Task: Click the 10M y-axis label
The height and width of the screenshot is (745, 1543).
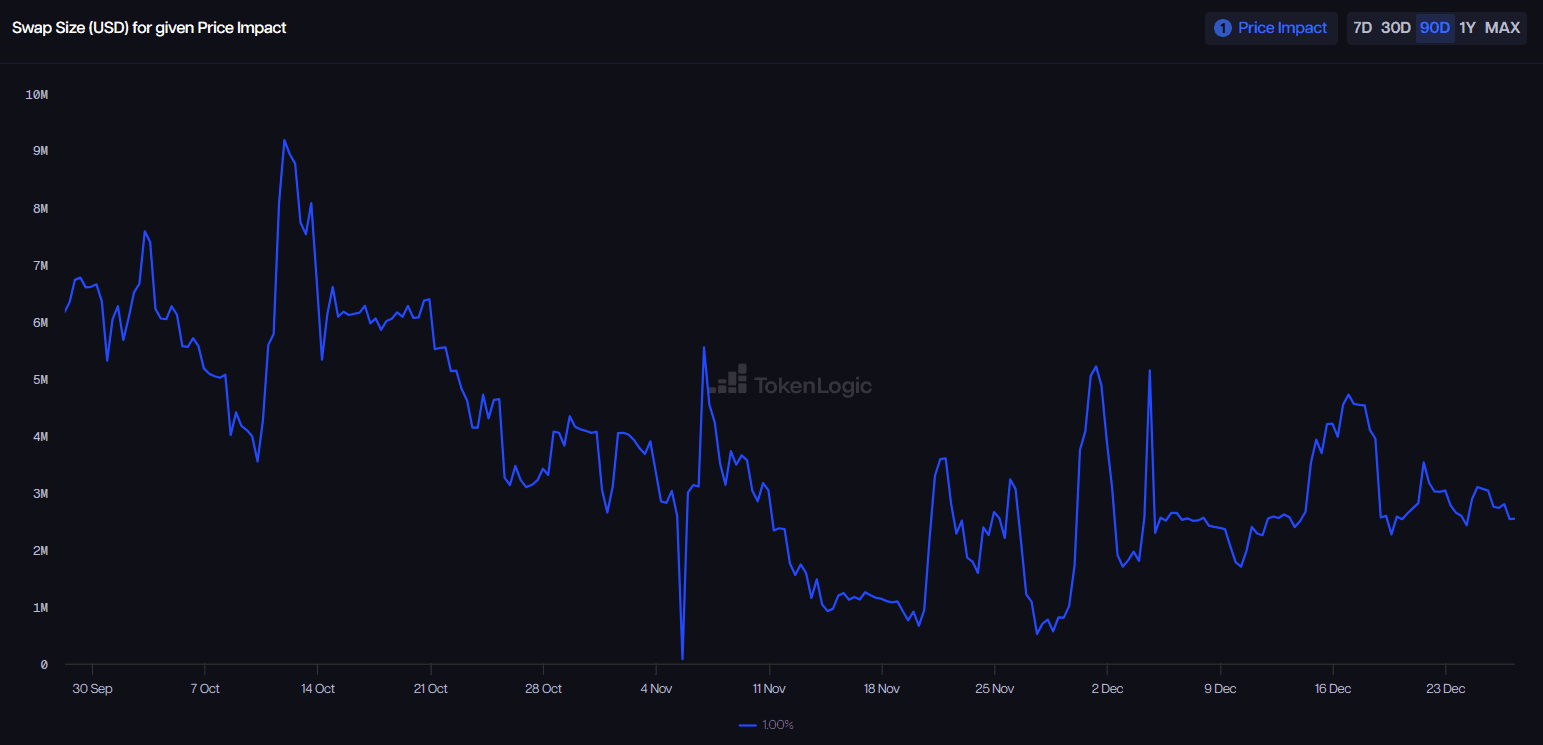Action: click(37, 95)
